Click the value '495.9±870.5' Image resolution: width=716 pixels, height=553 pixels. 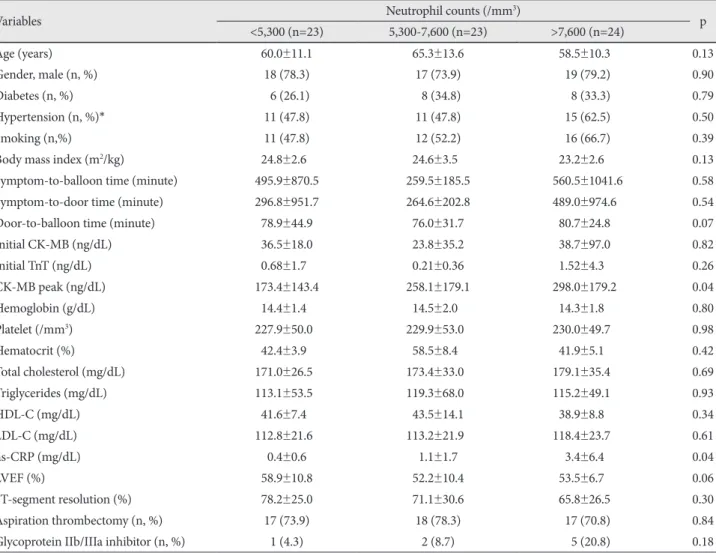click(x=287, y=181)
